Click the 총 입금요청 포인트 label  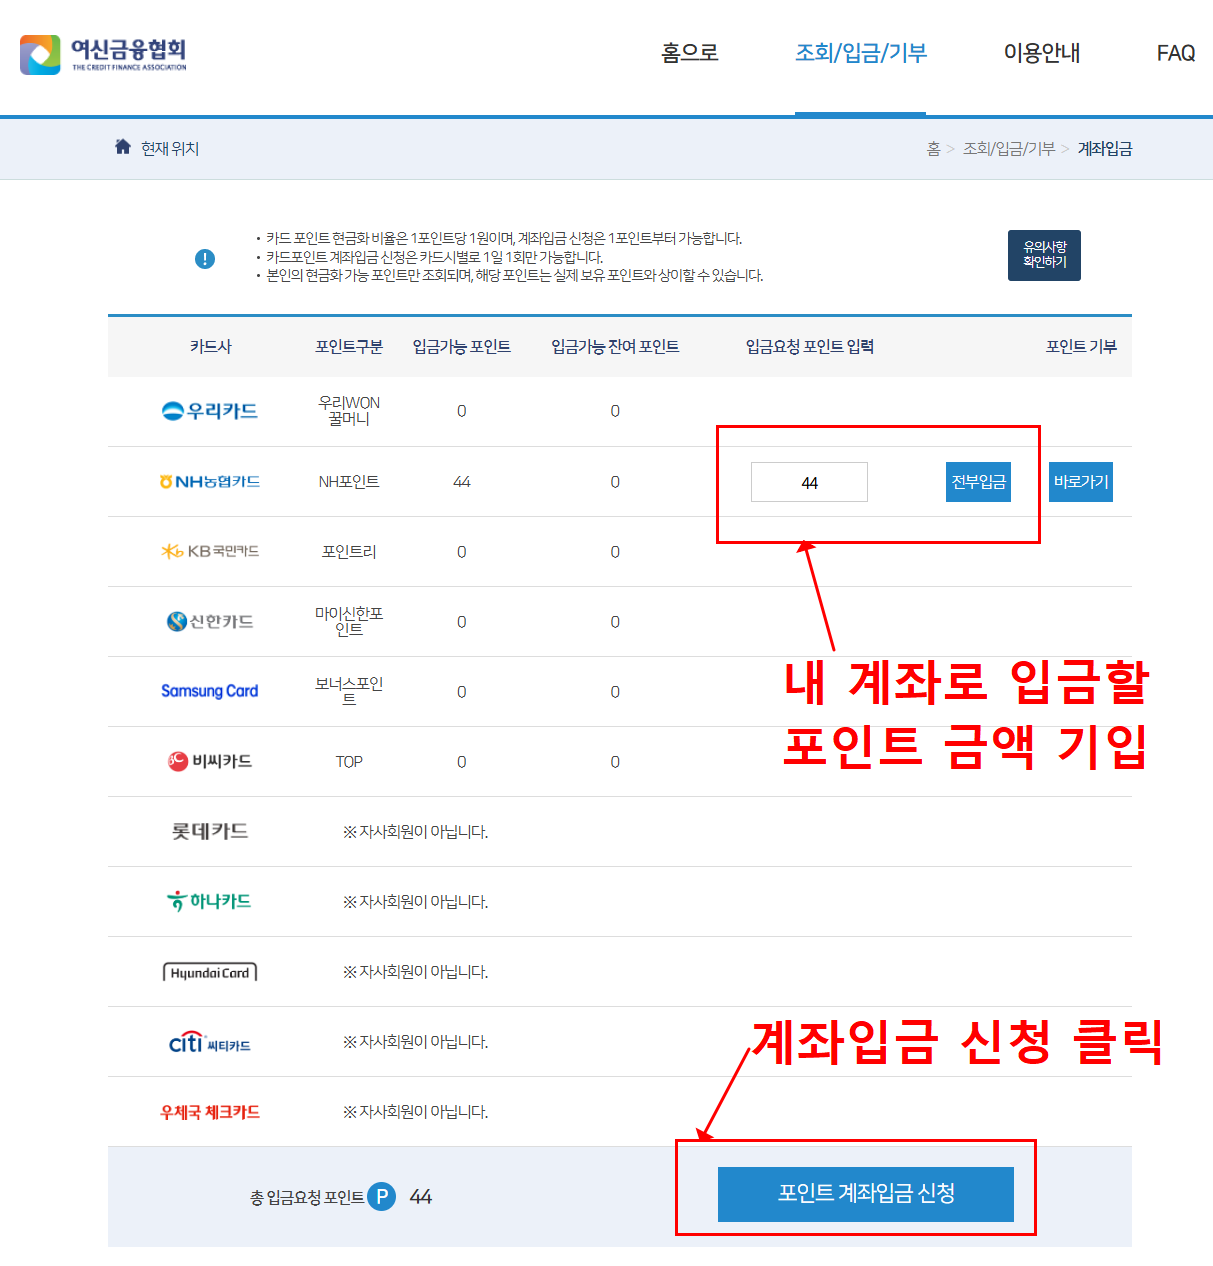click(x=307, y=1197)
